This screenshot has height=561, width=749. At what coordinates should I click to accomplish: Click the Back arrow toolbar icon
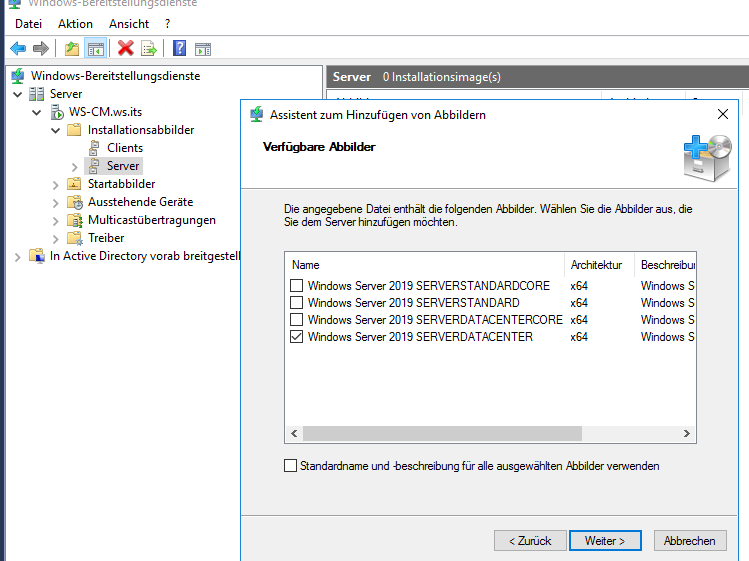(x=18, y=48)
